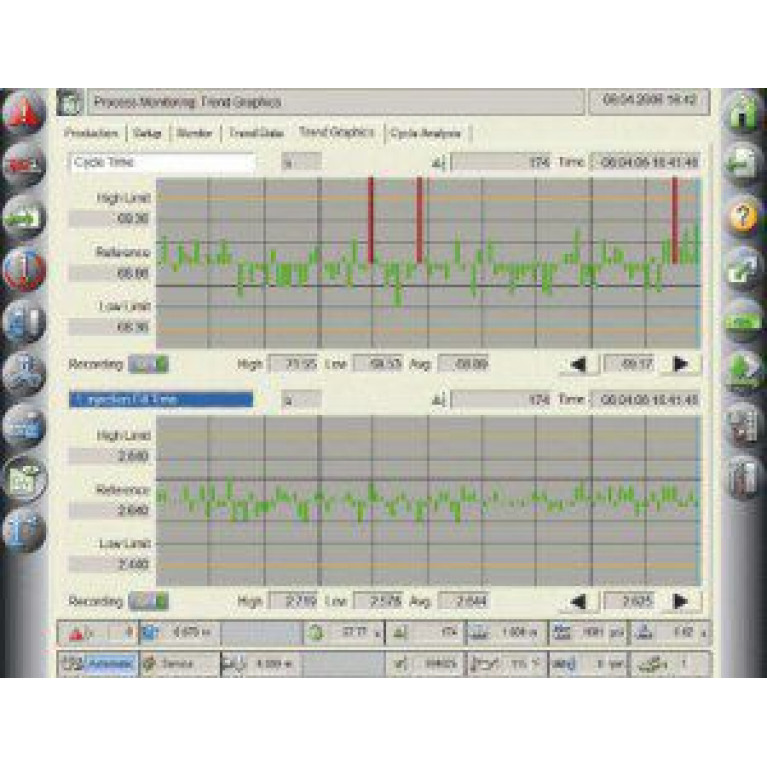Switch to the Production tab
This screenshot has height=767, width=767.
tap(91, 133)
